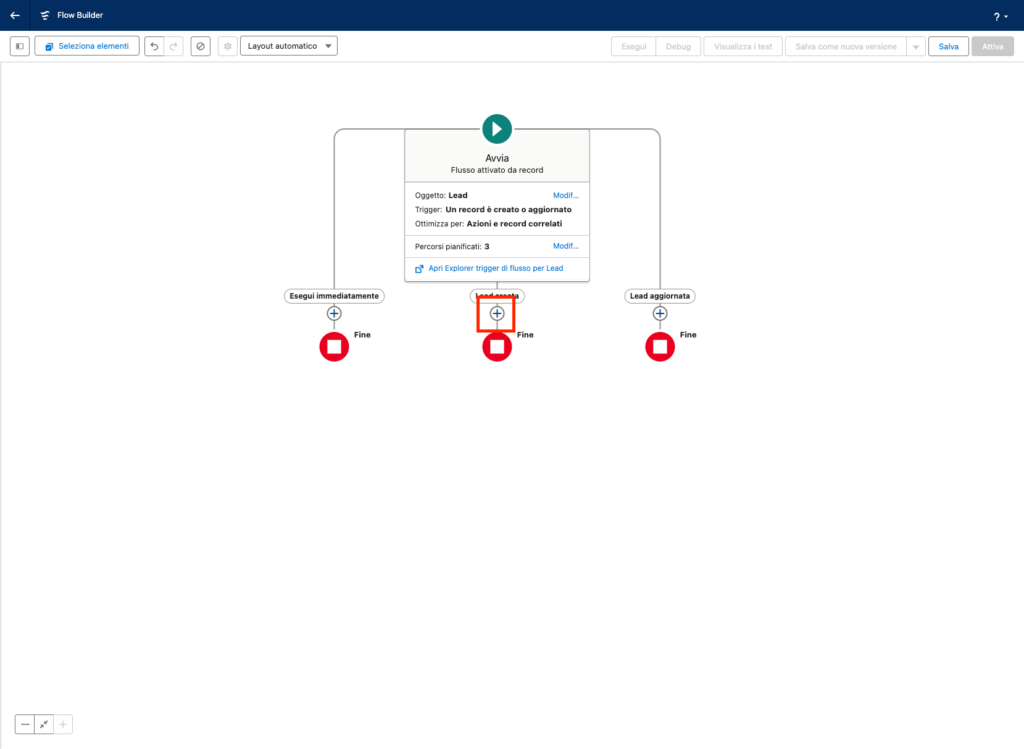The width and height of the screenshot is (1024, 749).
Task: Toggle the left toolbox panel
Action: coord(20,46)
